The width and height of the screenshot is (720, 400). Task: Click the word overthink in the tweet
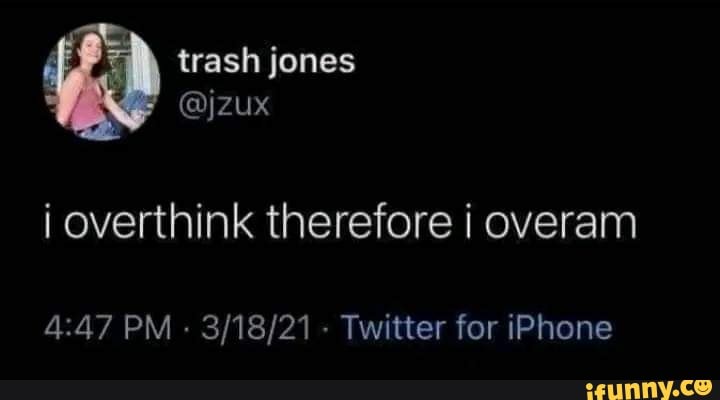click(x=158, y=222)
